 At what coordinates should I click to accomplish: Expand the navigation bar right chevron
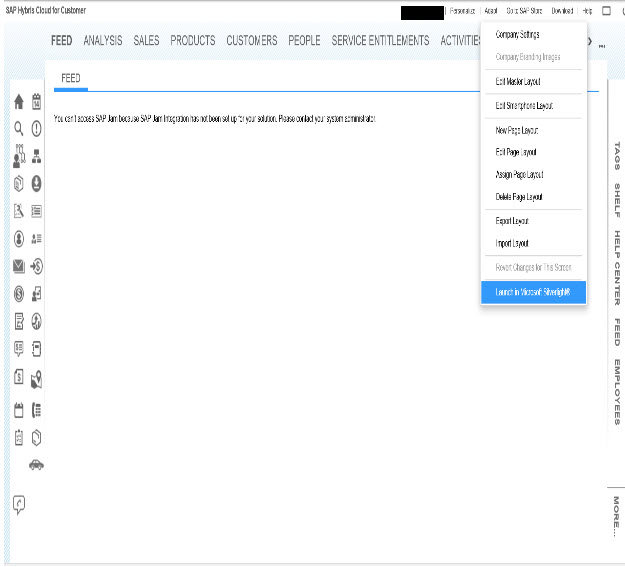coord(590,41)
